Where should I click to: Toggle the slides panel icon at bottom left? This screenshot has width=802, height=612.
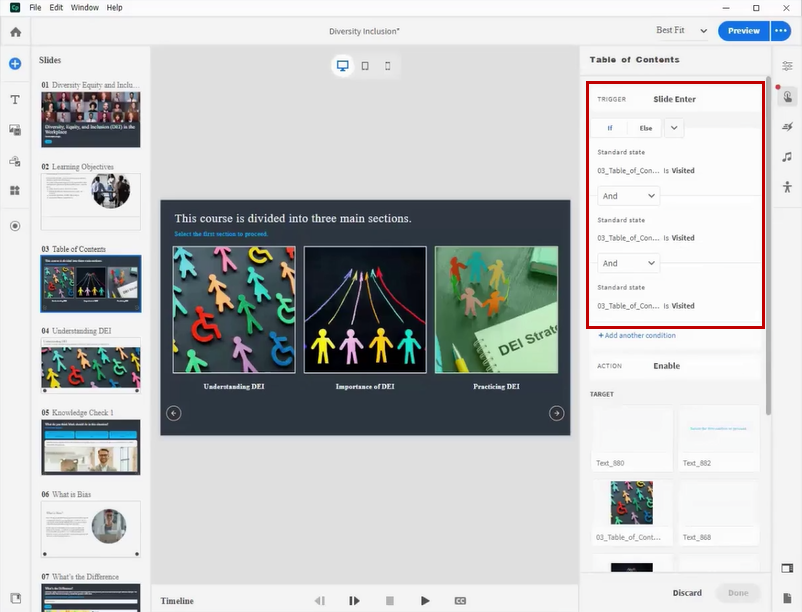(15, 598)
